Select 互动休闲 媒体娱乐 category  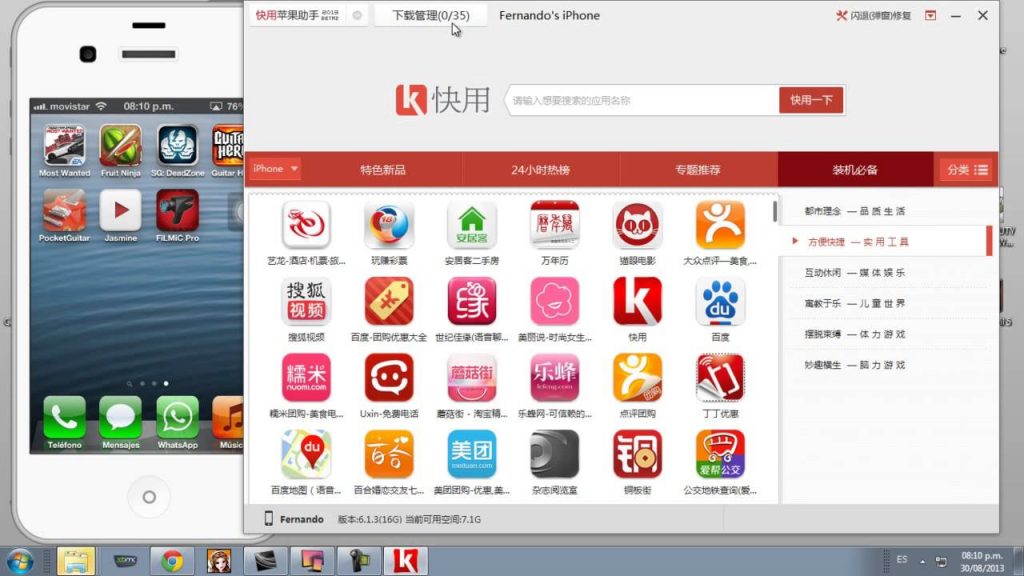coord(855,272)
